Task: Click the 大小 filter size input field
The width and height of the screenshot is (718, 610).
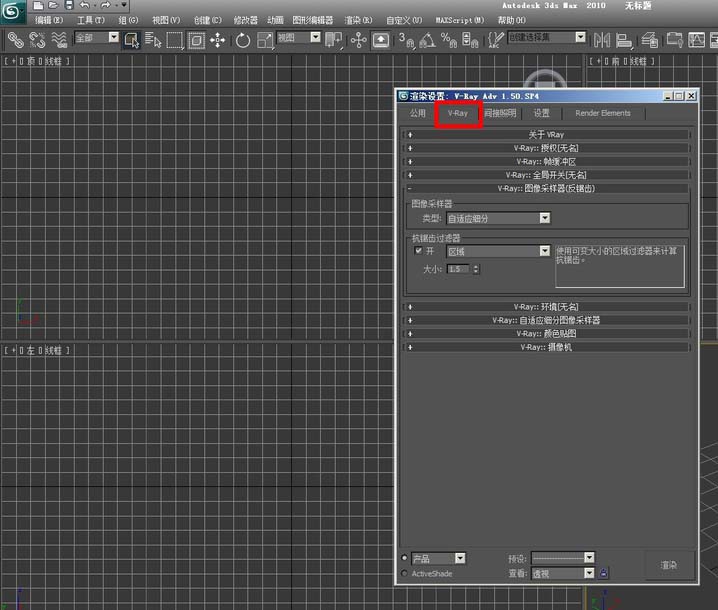Action: coord(459,269)
